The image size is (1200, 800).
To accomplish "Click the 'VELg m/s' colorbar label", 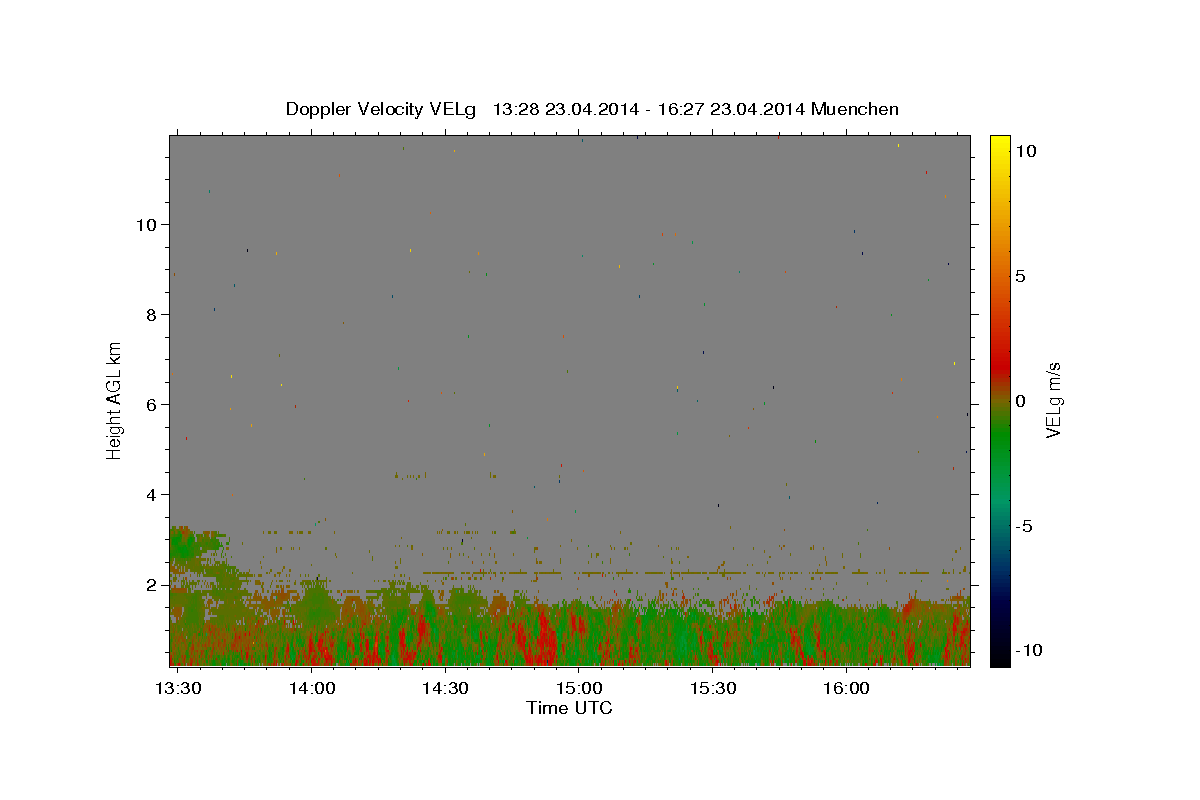I will (1054, 400).
